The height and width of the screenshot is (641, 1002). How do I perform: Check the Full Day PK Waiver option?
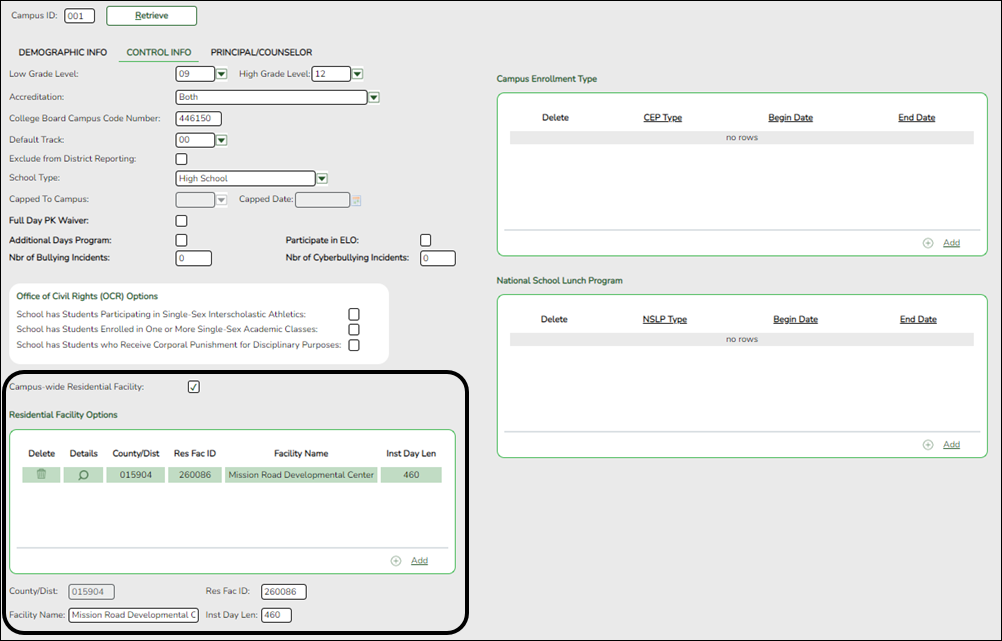click(181, 220)
